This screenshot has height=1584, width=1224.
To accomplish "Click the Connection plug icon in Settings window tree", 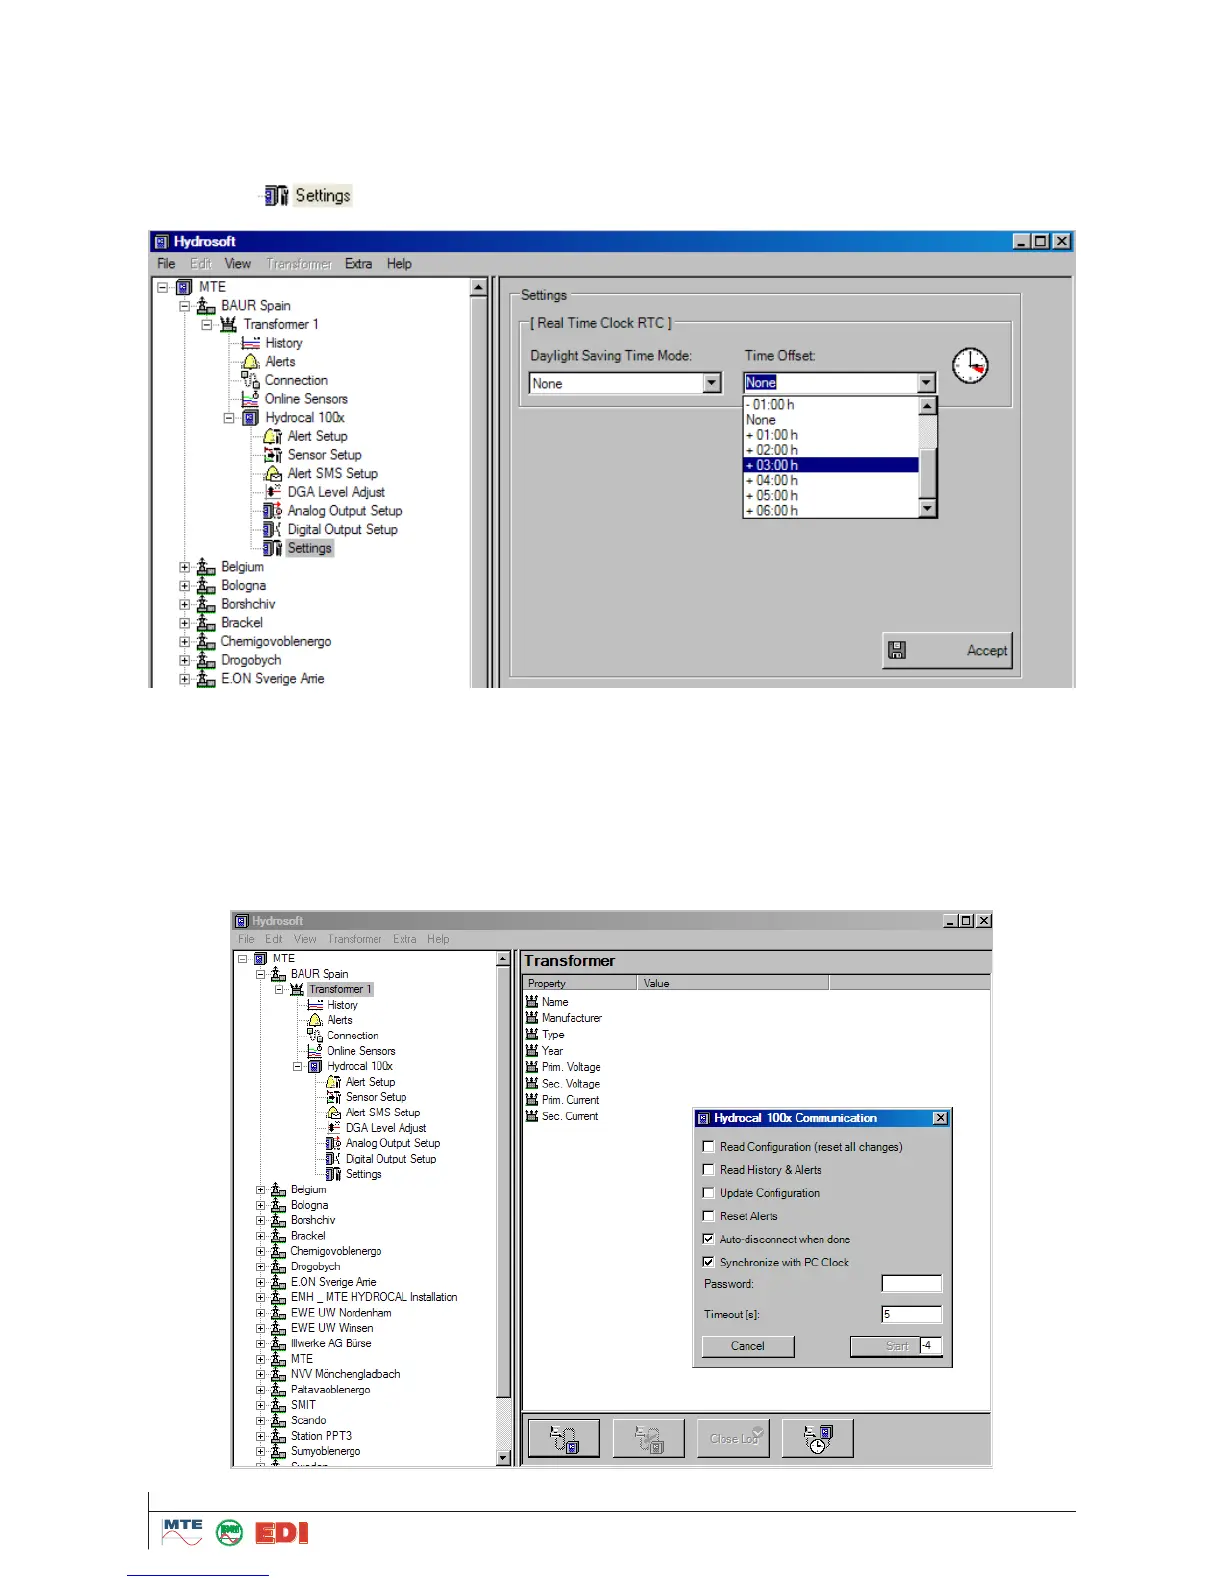I will tap(251, 380).
